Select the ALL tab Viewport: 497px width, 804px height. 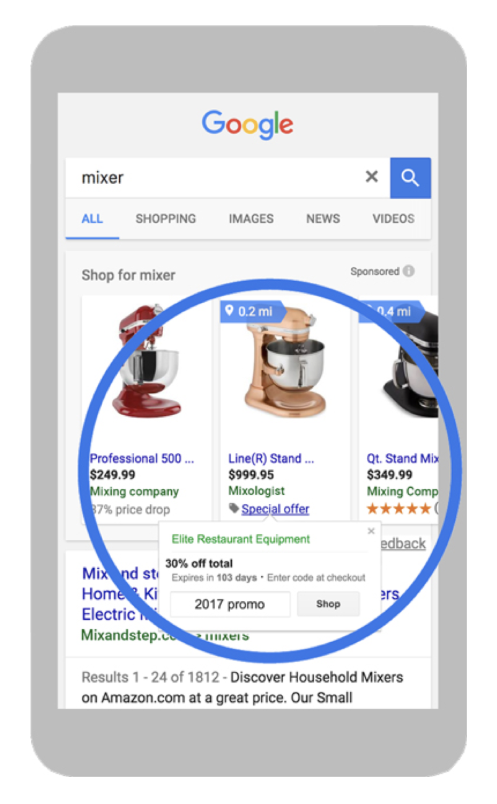click(x=92, y=219)
